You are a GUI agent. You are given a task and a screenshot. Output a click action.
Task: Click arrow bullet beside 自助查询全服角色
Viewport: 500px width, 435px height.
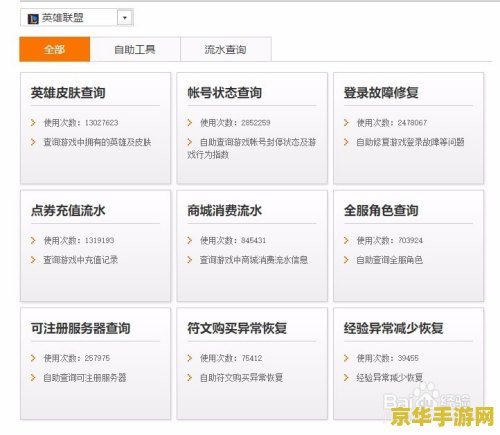346,260
